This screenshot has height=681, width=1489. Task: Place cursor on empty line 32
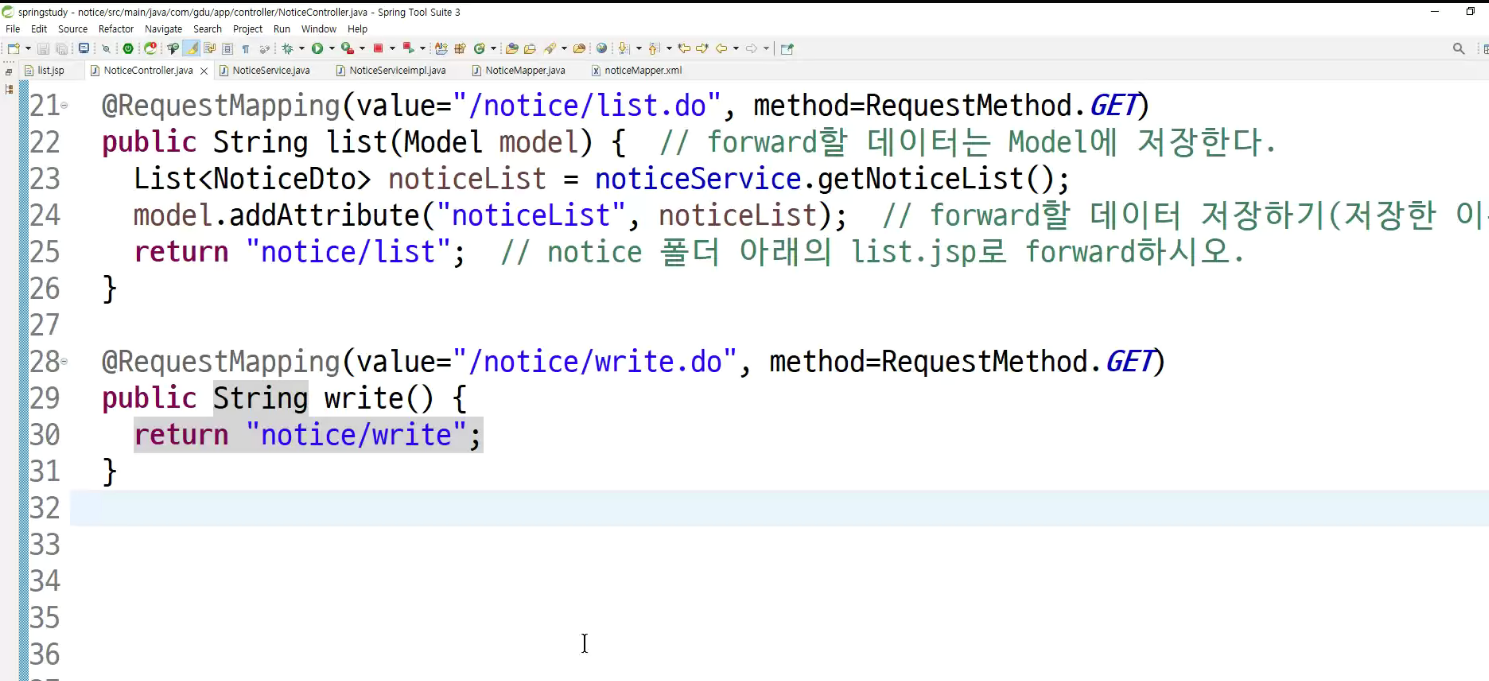click(779, 508)
